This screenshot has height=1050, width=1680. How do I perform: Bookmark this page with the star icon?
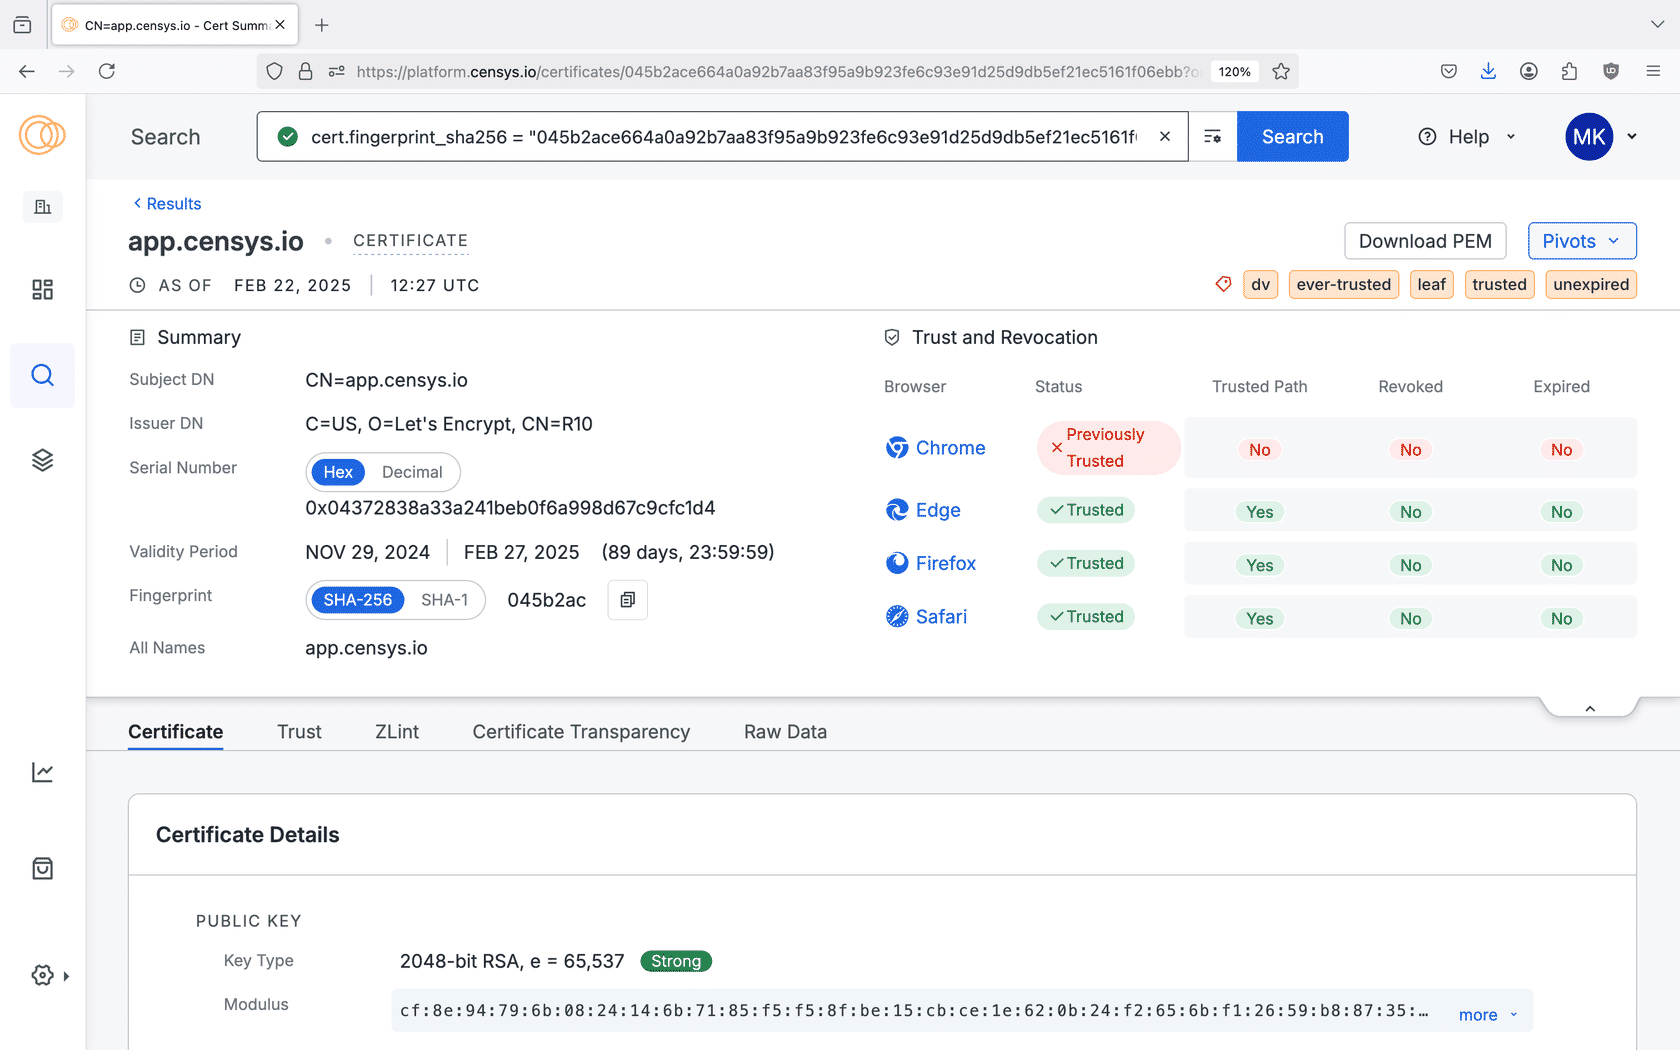(x=1281, y=71)
